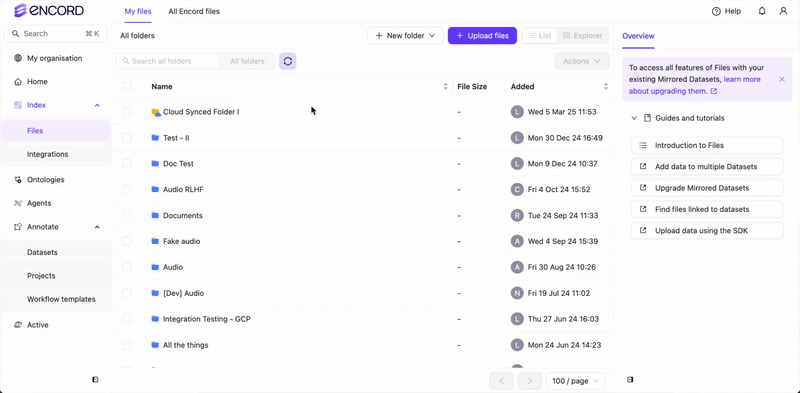
Task: Click the Added column sort arrows
Action: (x=606, y=87)
